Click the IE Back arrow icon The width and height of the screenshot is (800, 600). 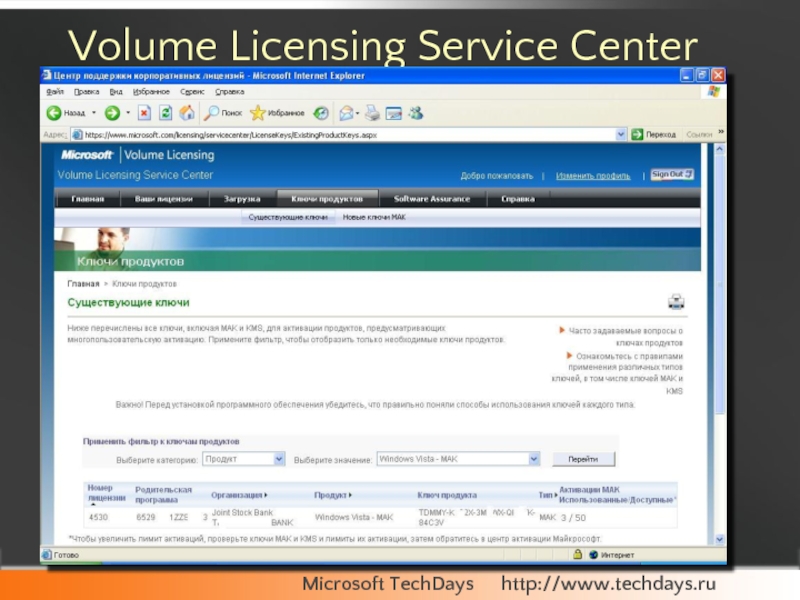tap(54, 113)
